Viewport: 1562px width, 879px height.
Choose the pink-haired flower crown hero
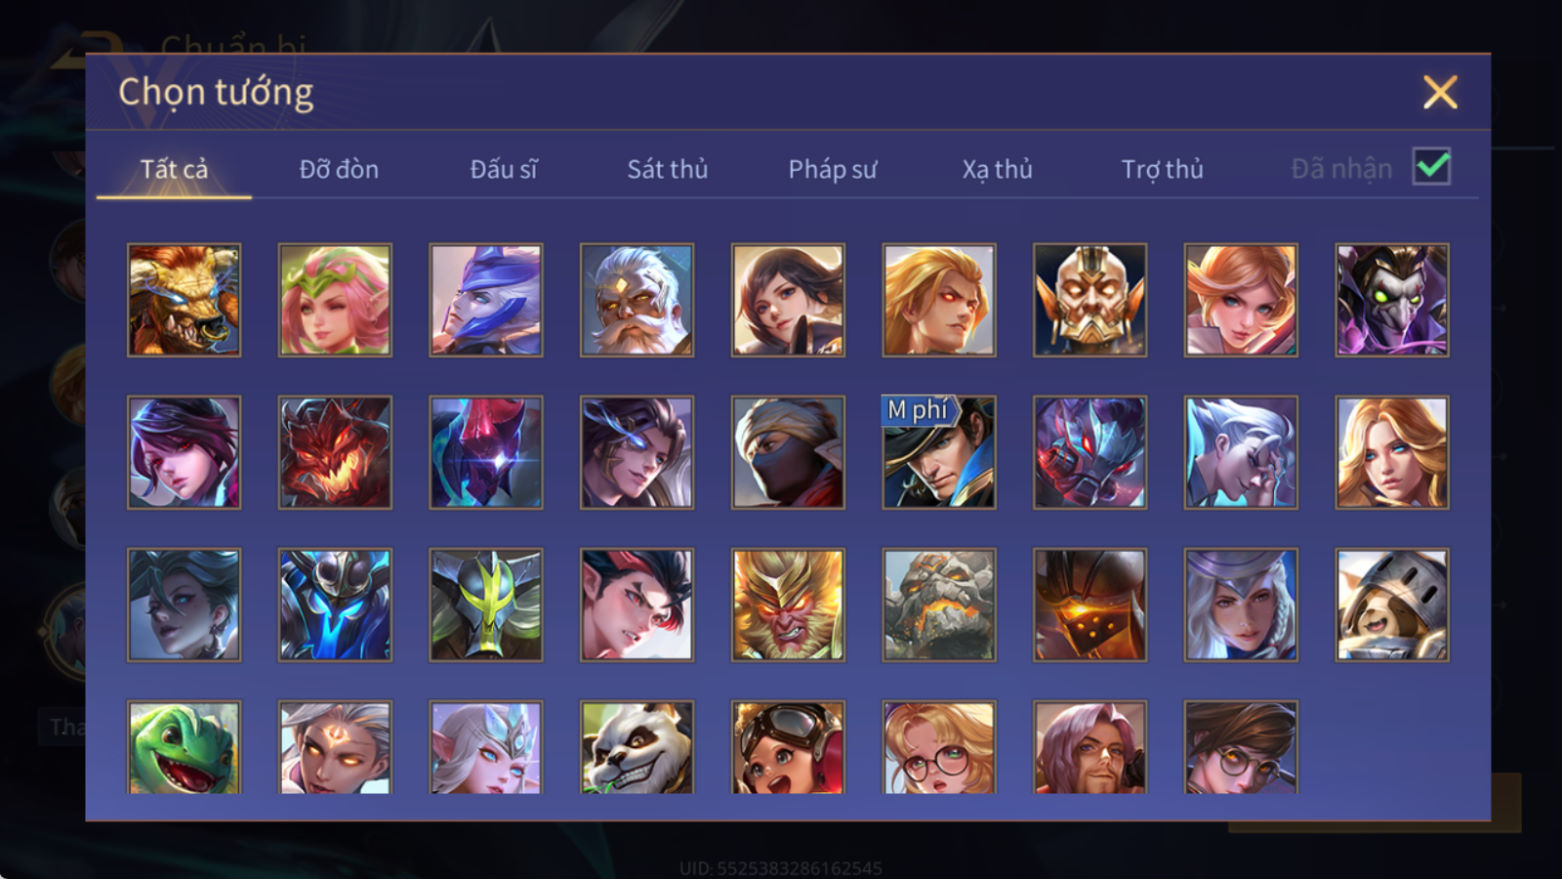[x=335, y=300]
